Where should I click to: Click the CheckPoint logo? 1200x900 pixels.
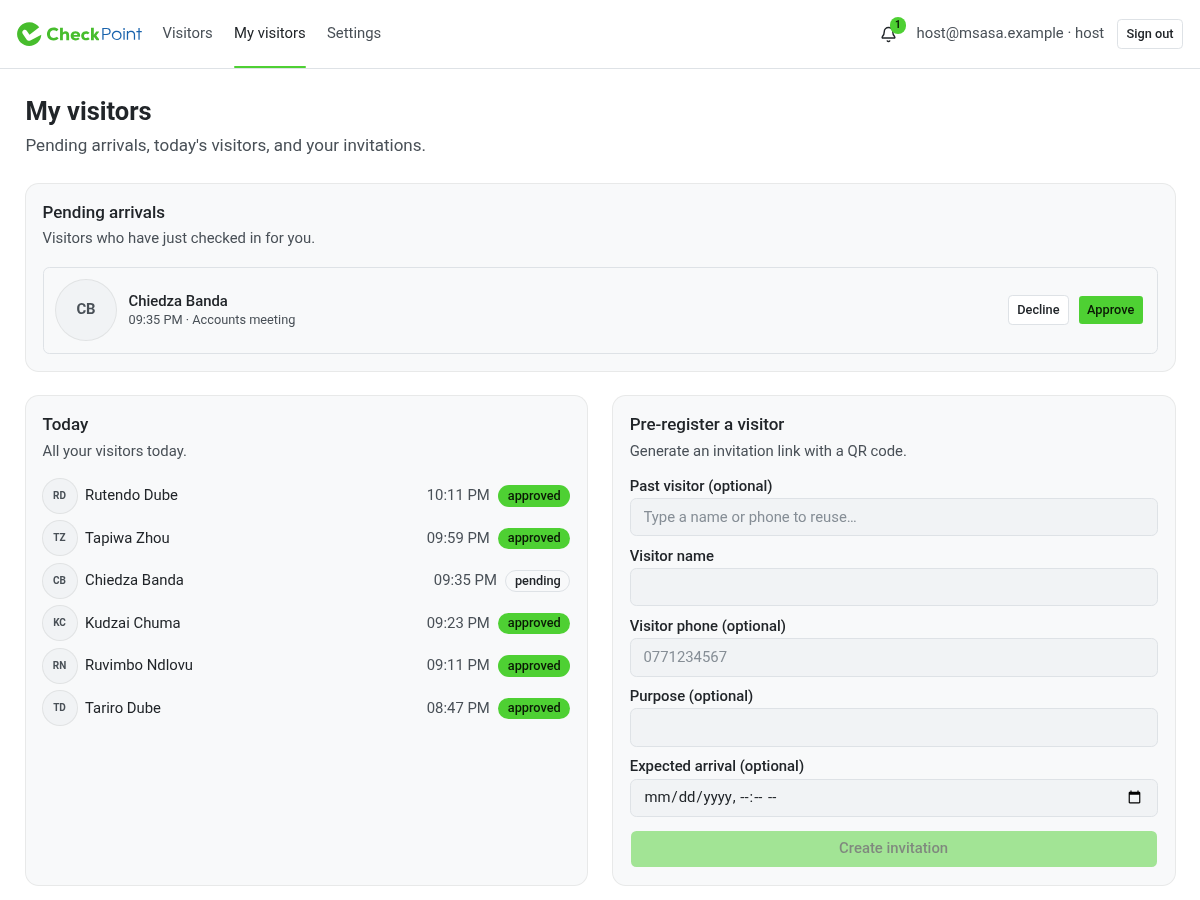[x=80, y=34]
